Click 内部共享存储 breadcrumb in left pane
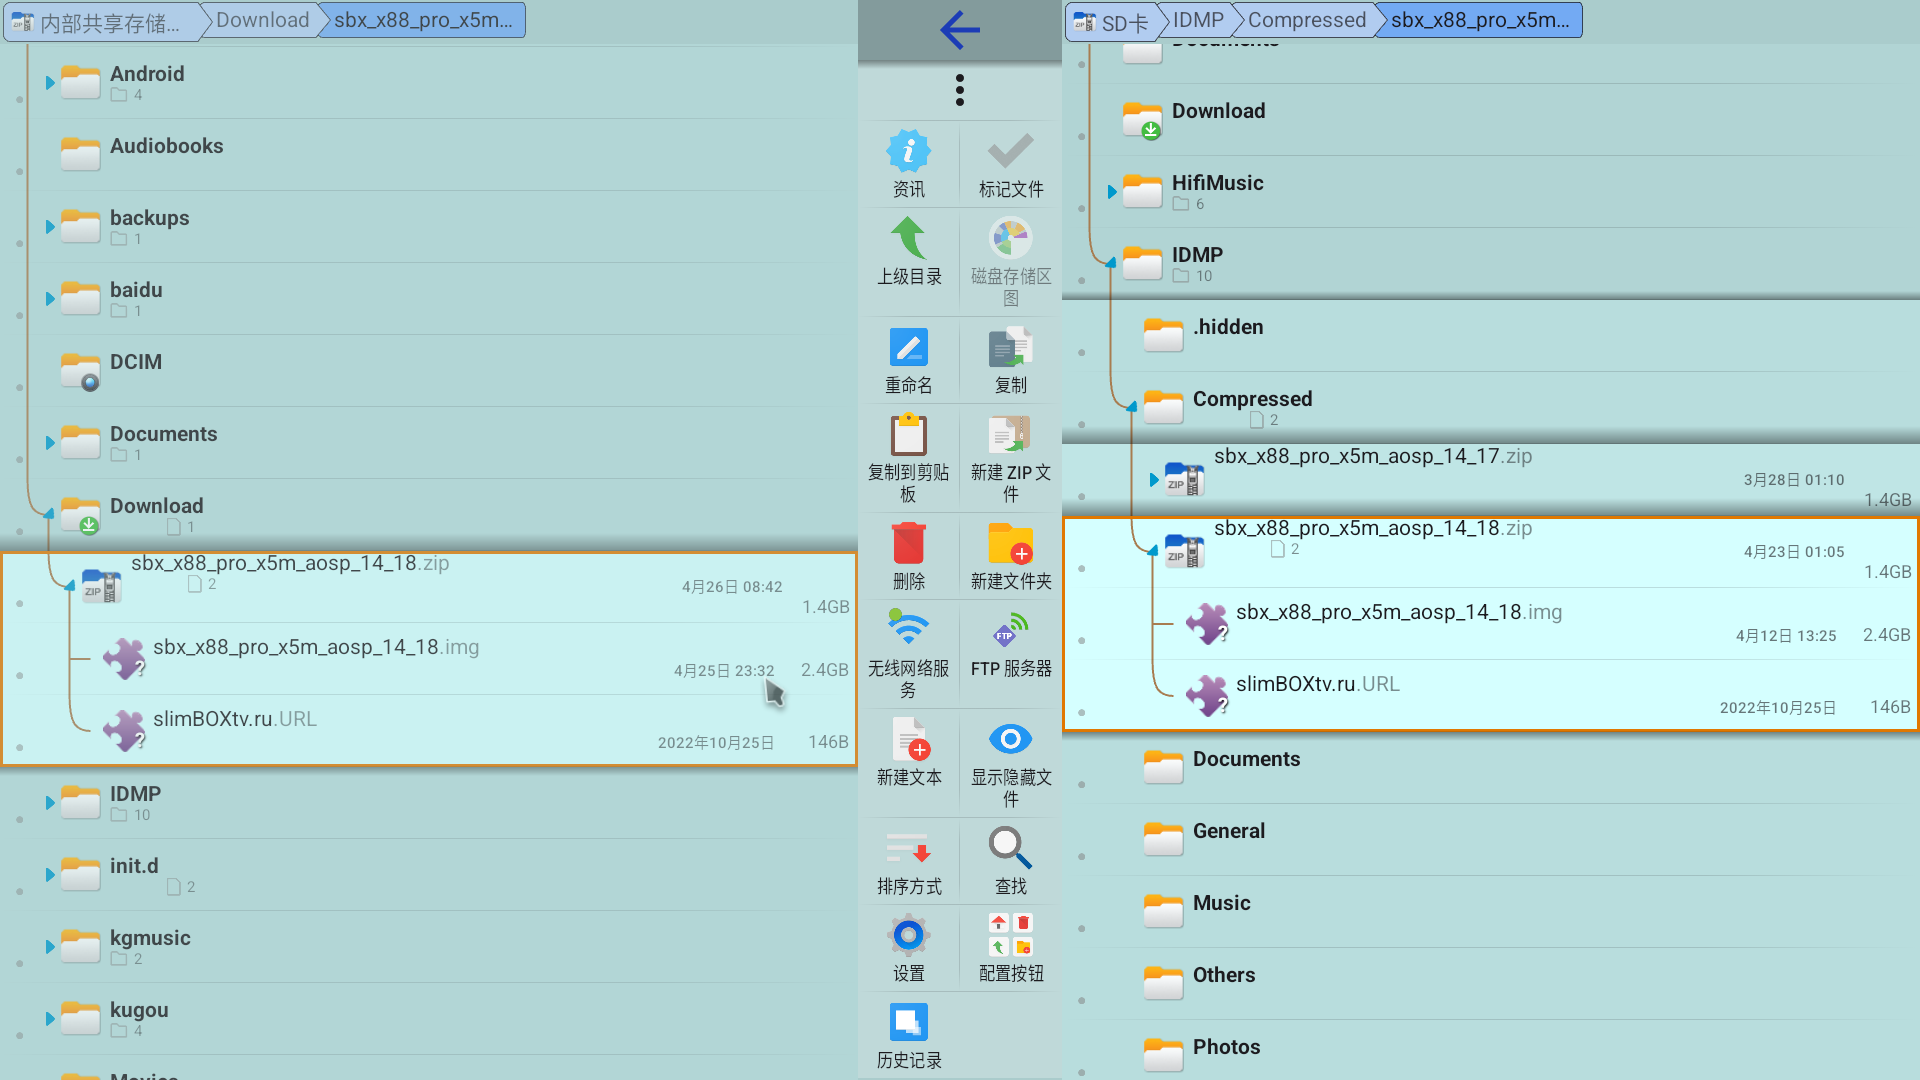The width and height of the screenshot is (1920, 1080). click(103, 21)
